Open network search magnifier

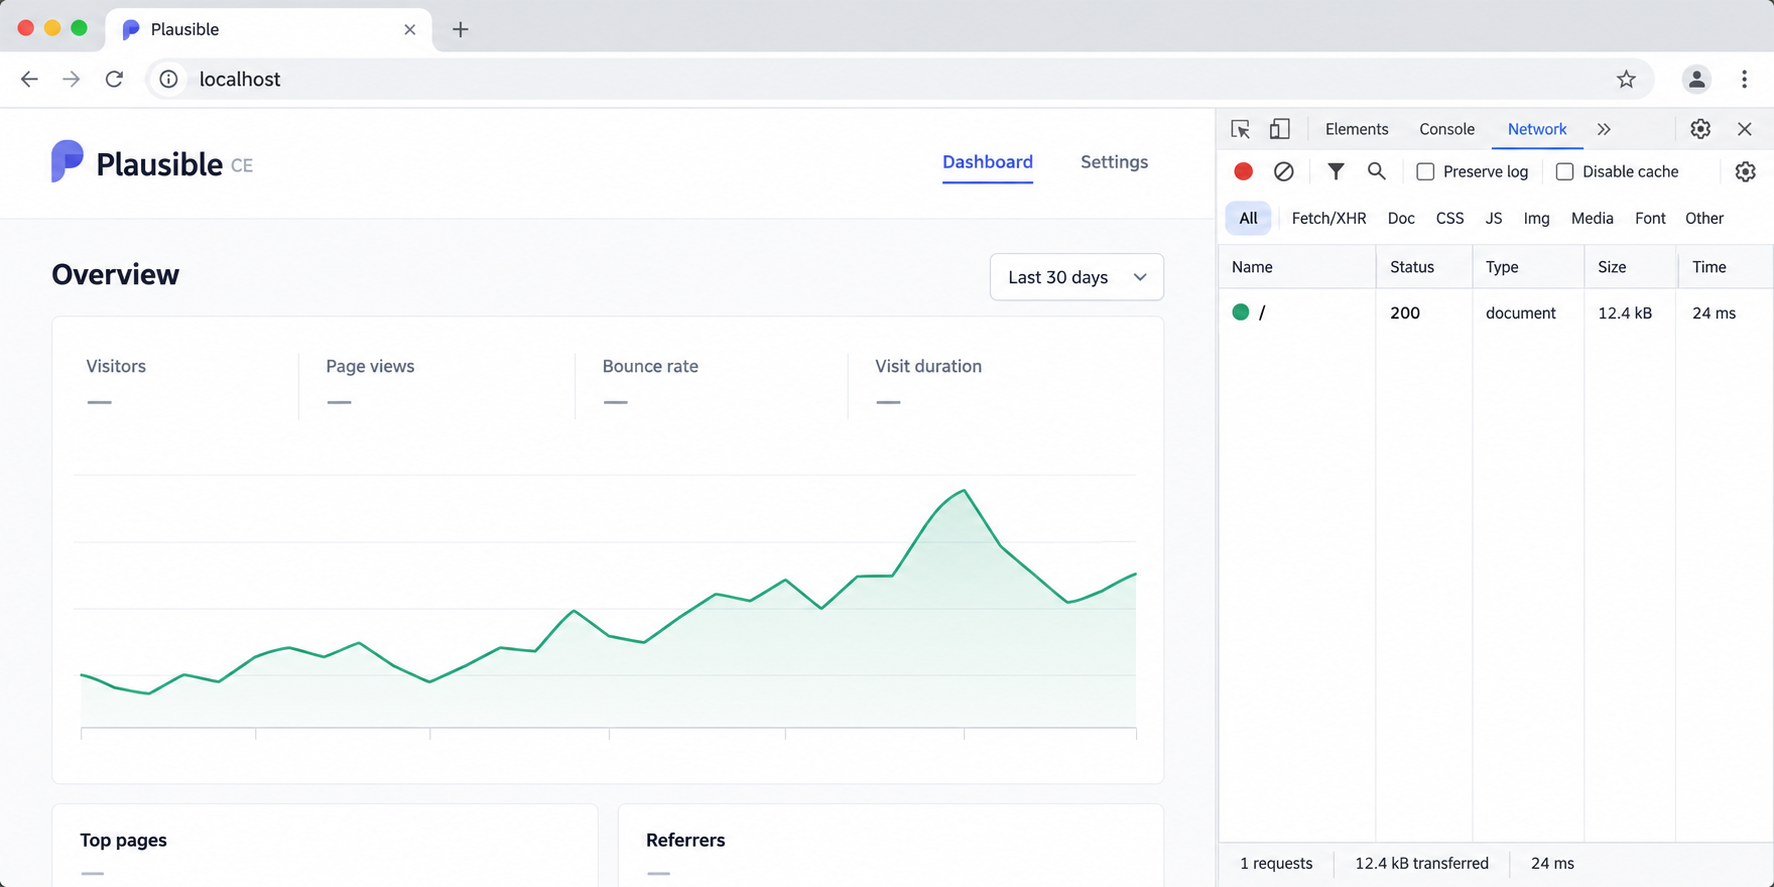point(1376,171)
